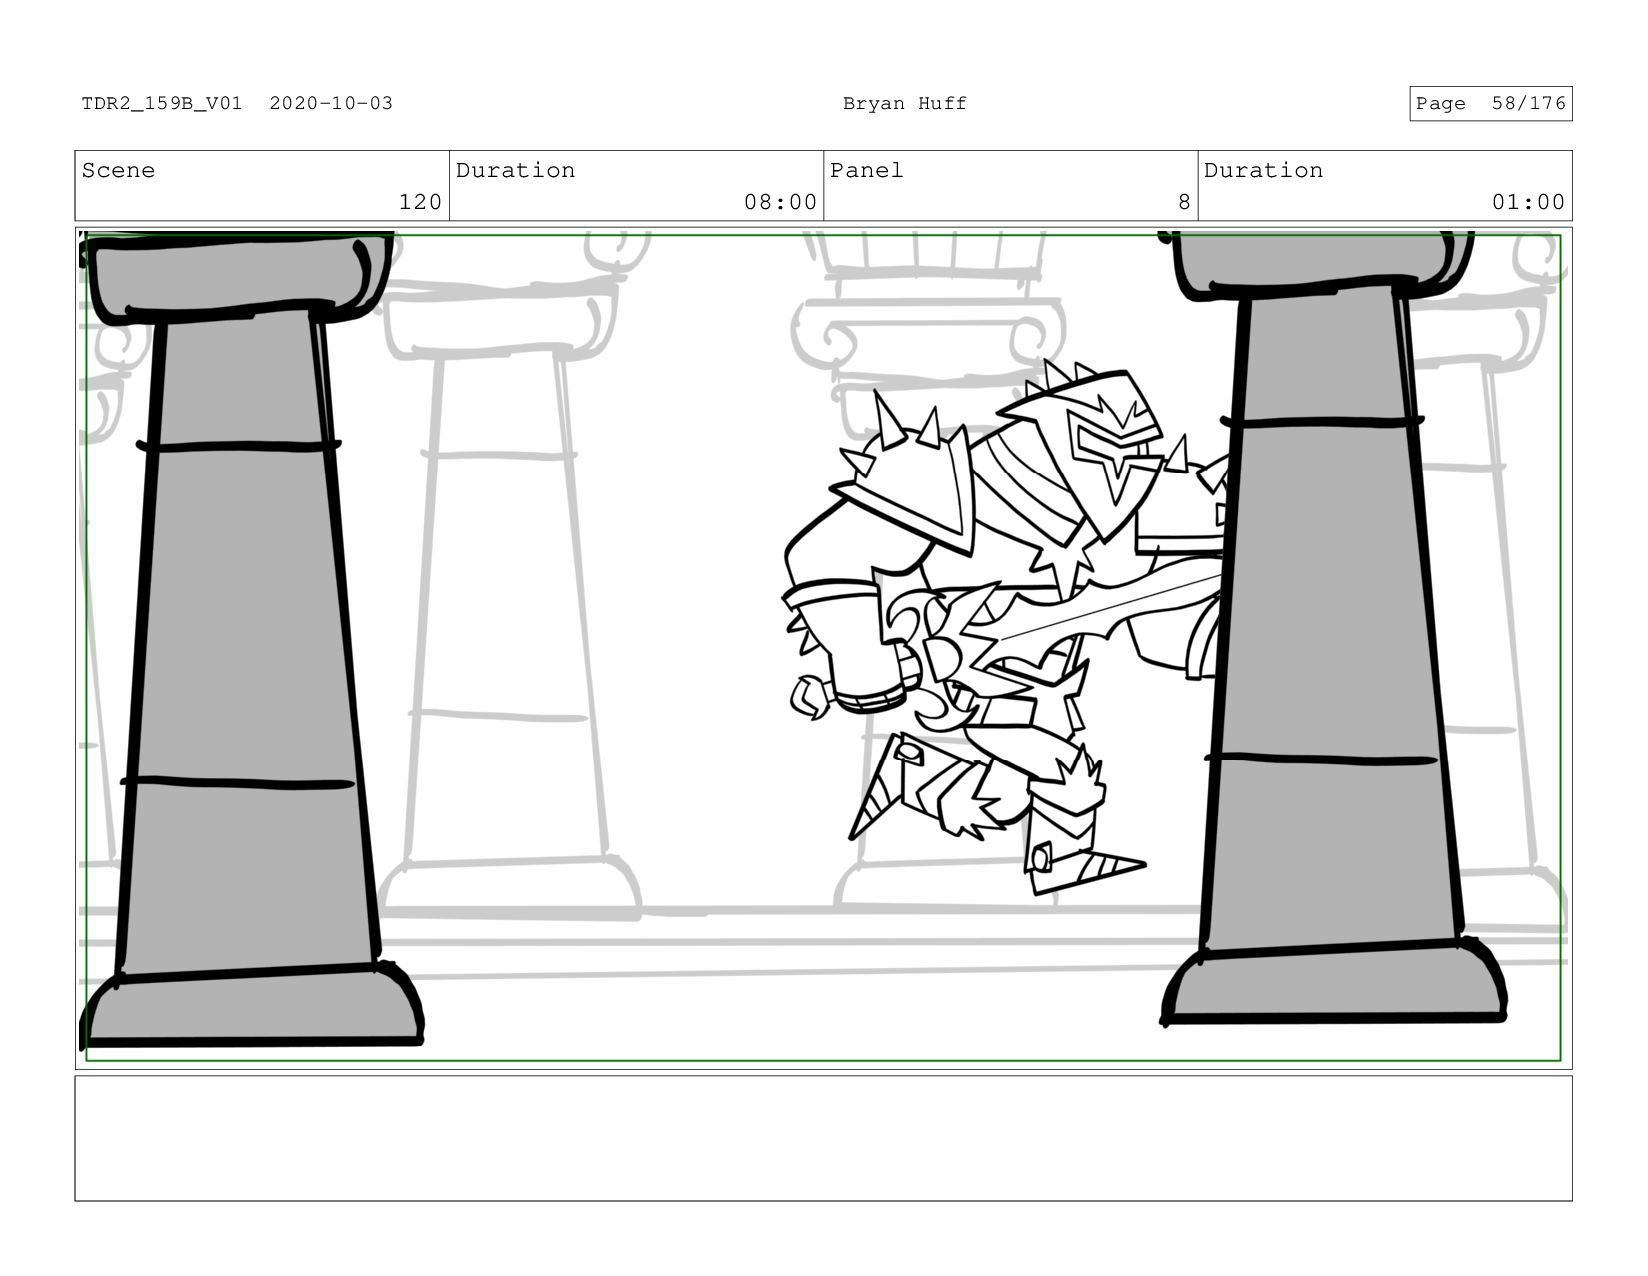Click the armored knight in the storyboard panel

(1005, 627)
